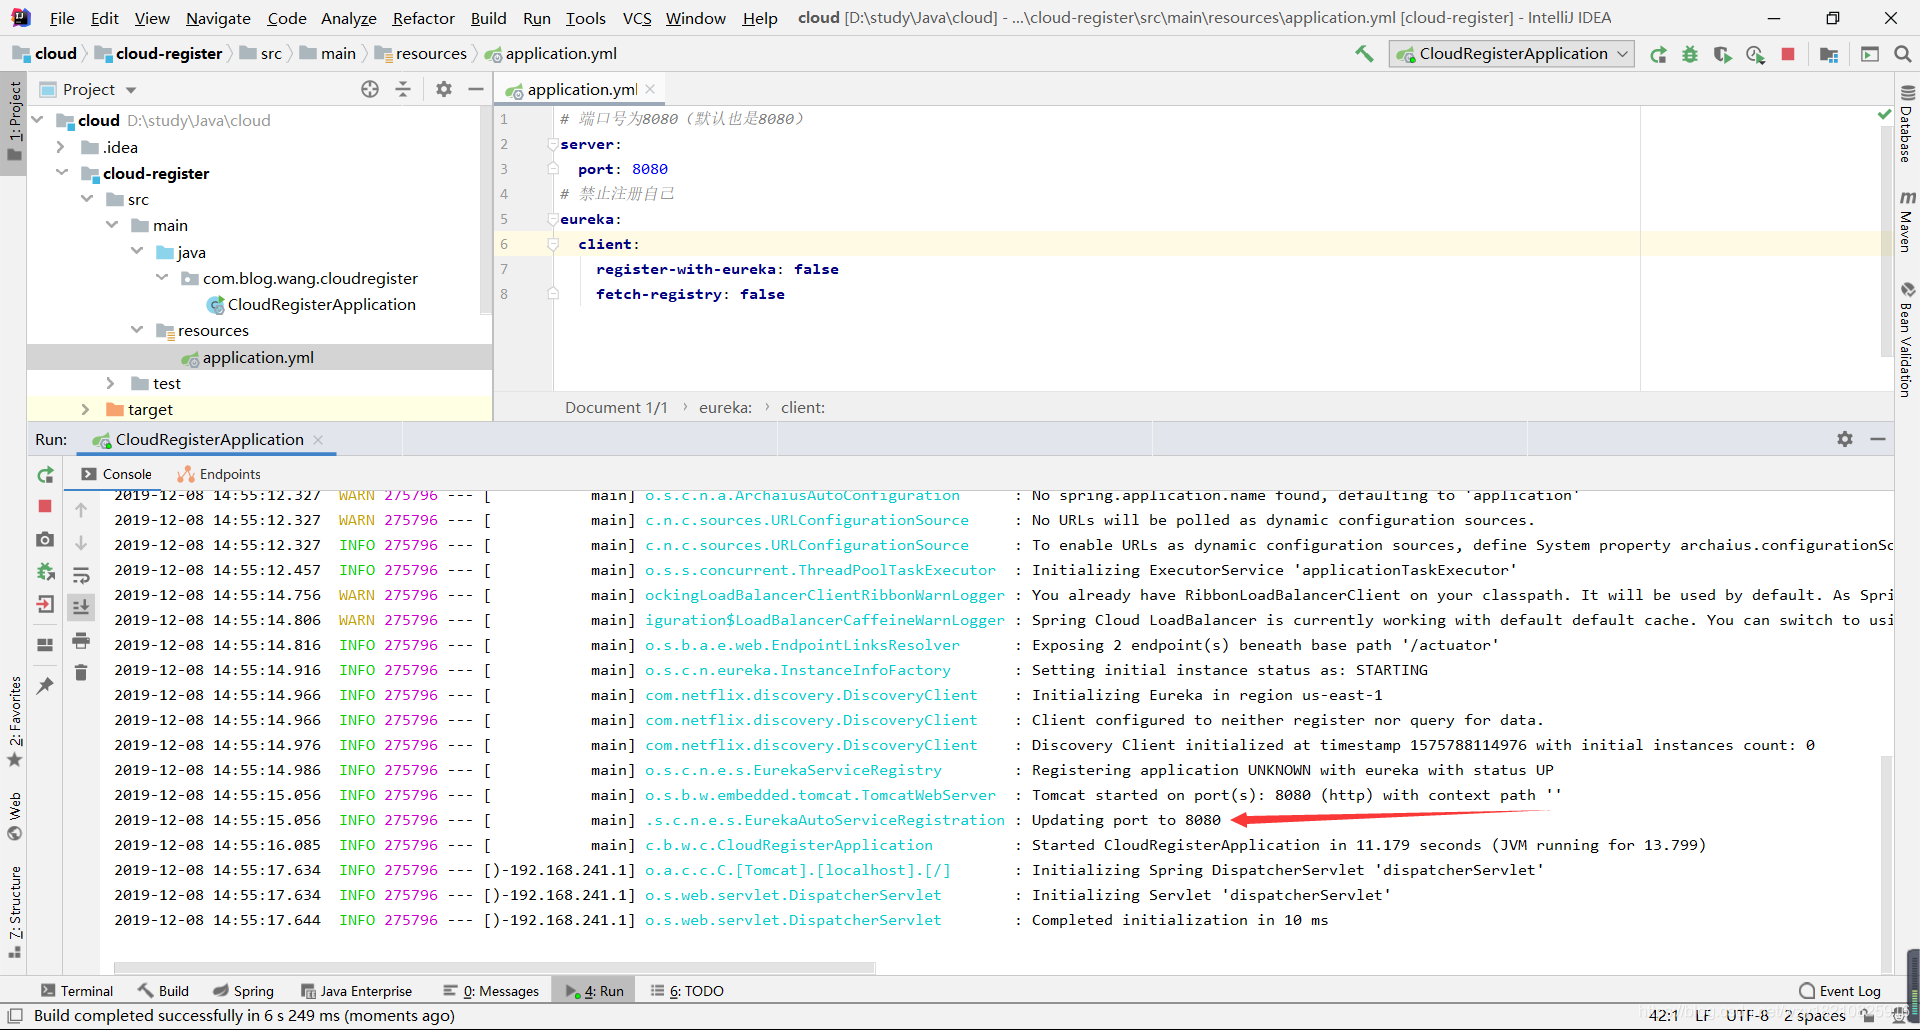Pin the Run tab
This screenshot has height=1030, width=1920.
tap(45, 685)
